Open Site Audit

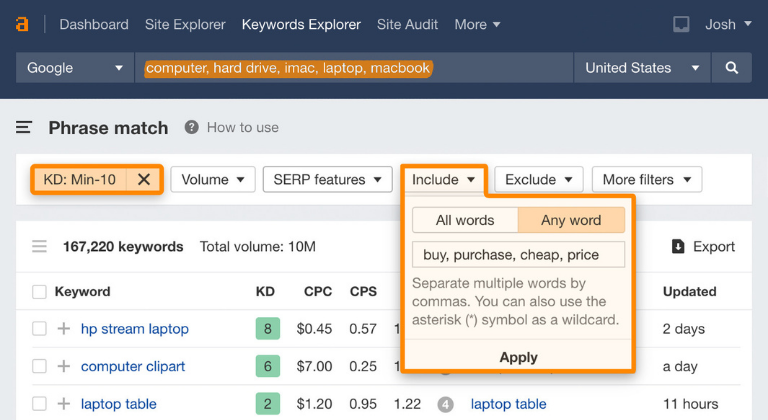tap(408, 24)
